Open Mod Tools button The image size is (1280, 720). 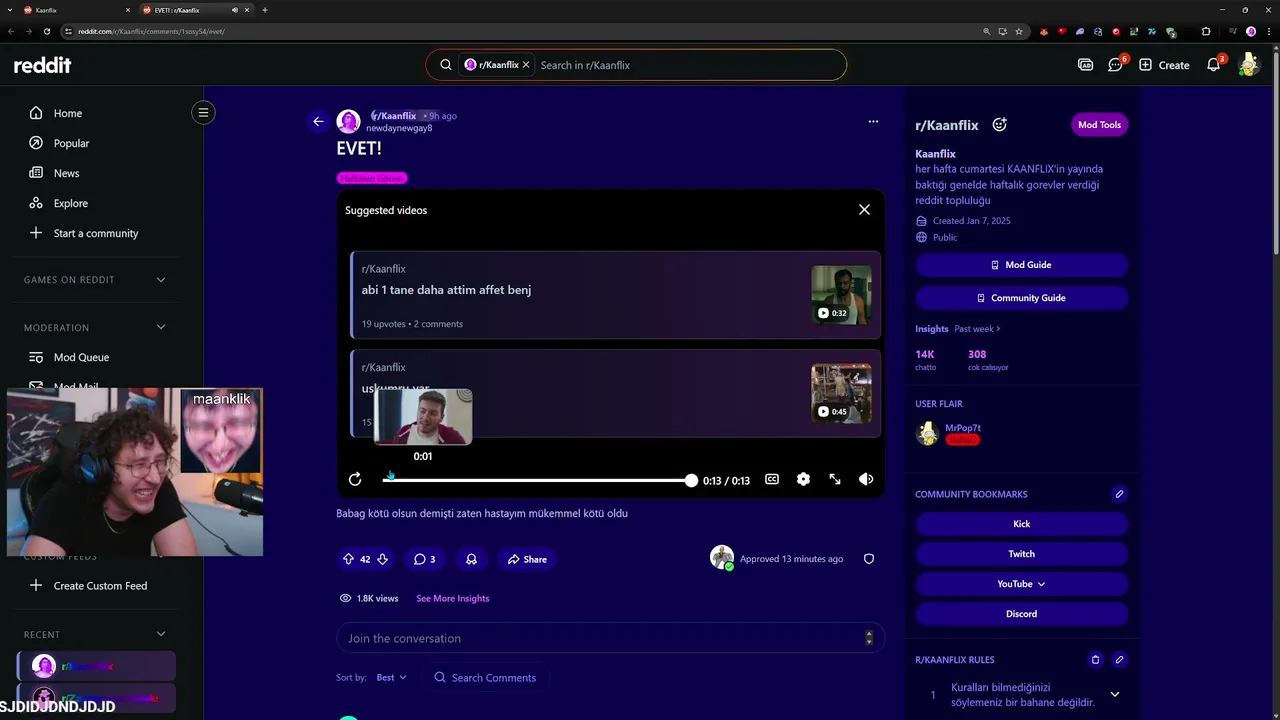[x=1099, y=125]
